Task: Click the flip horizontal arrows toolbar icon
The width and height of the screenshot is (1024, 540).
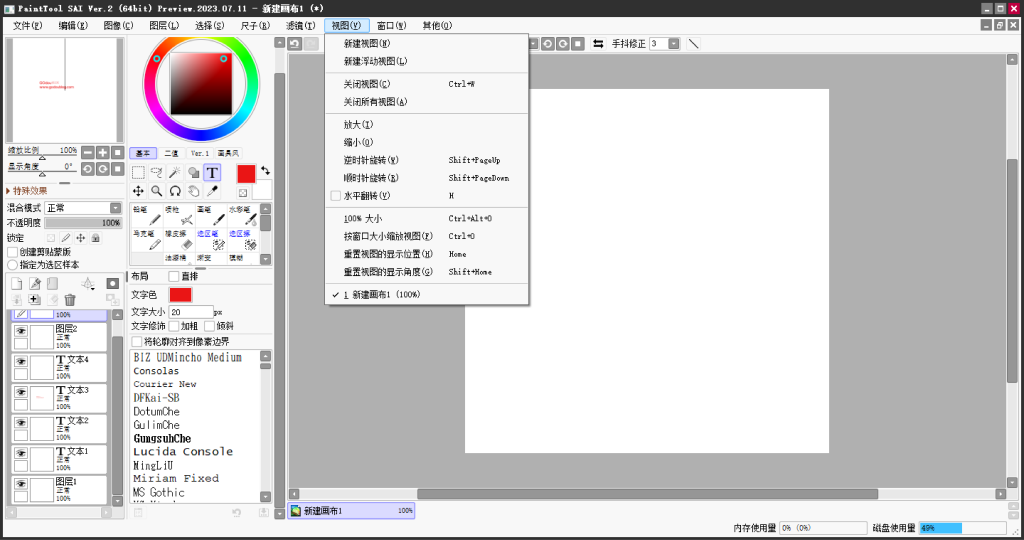Action: pyautogui.click(x=598, y=44)
